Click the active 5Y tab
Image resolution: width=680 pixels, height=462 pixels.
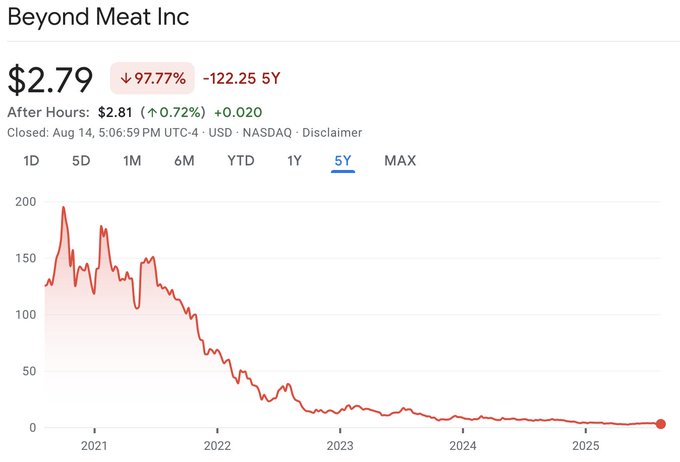click(x=343, y=160)
